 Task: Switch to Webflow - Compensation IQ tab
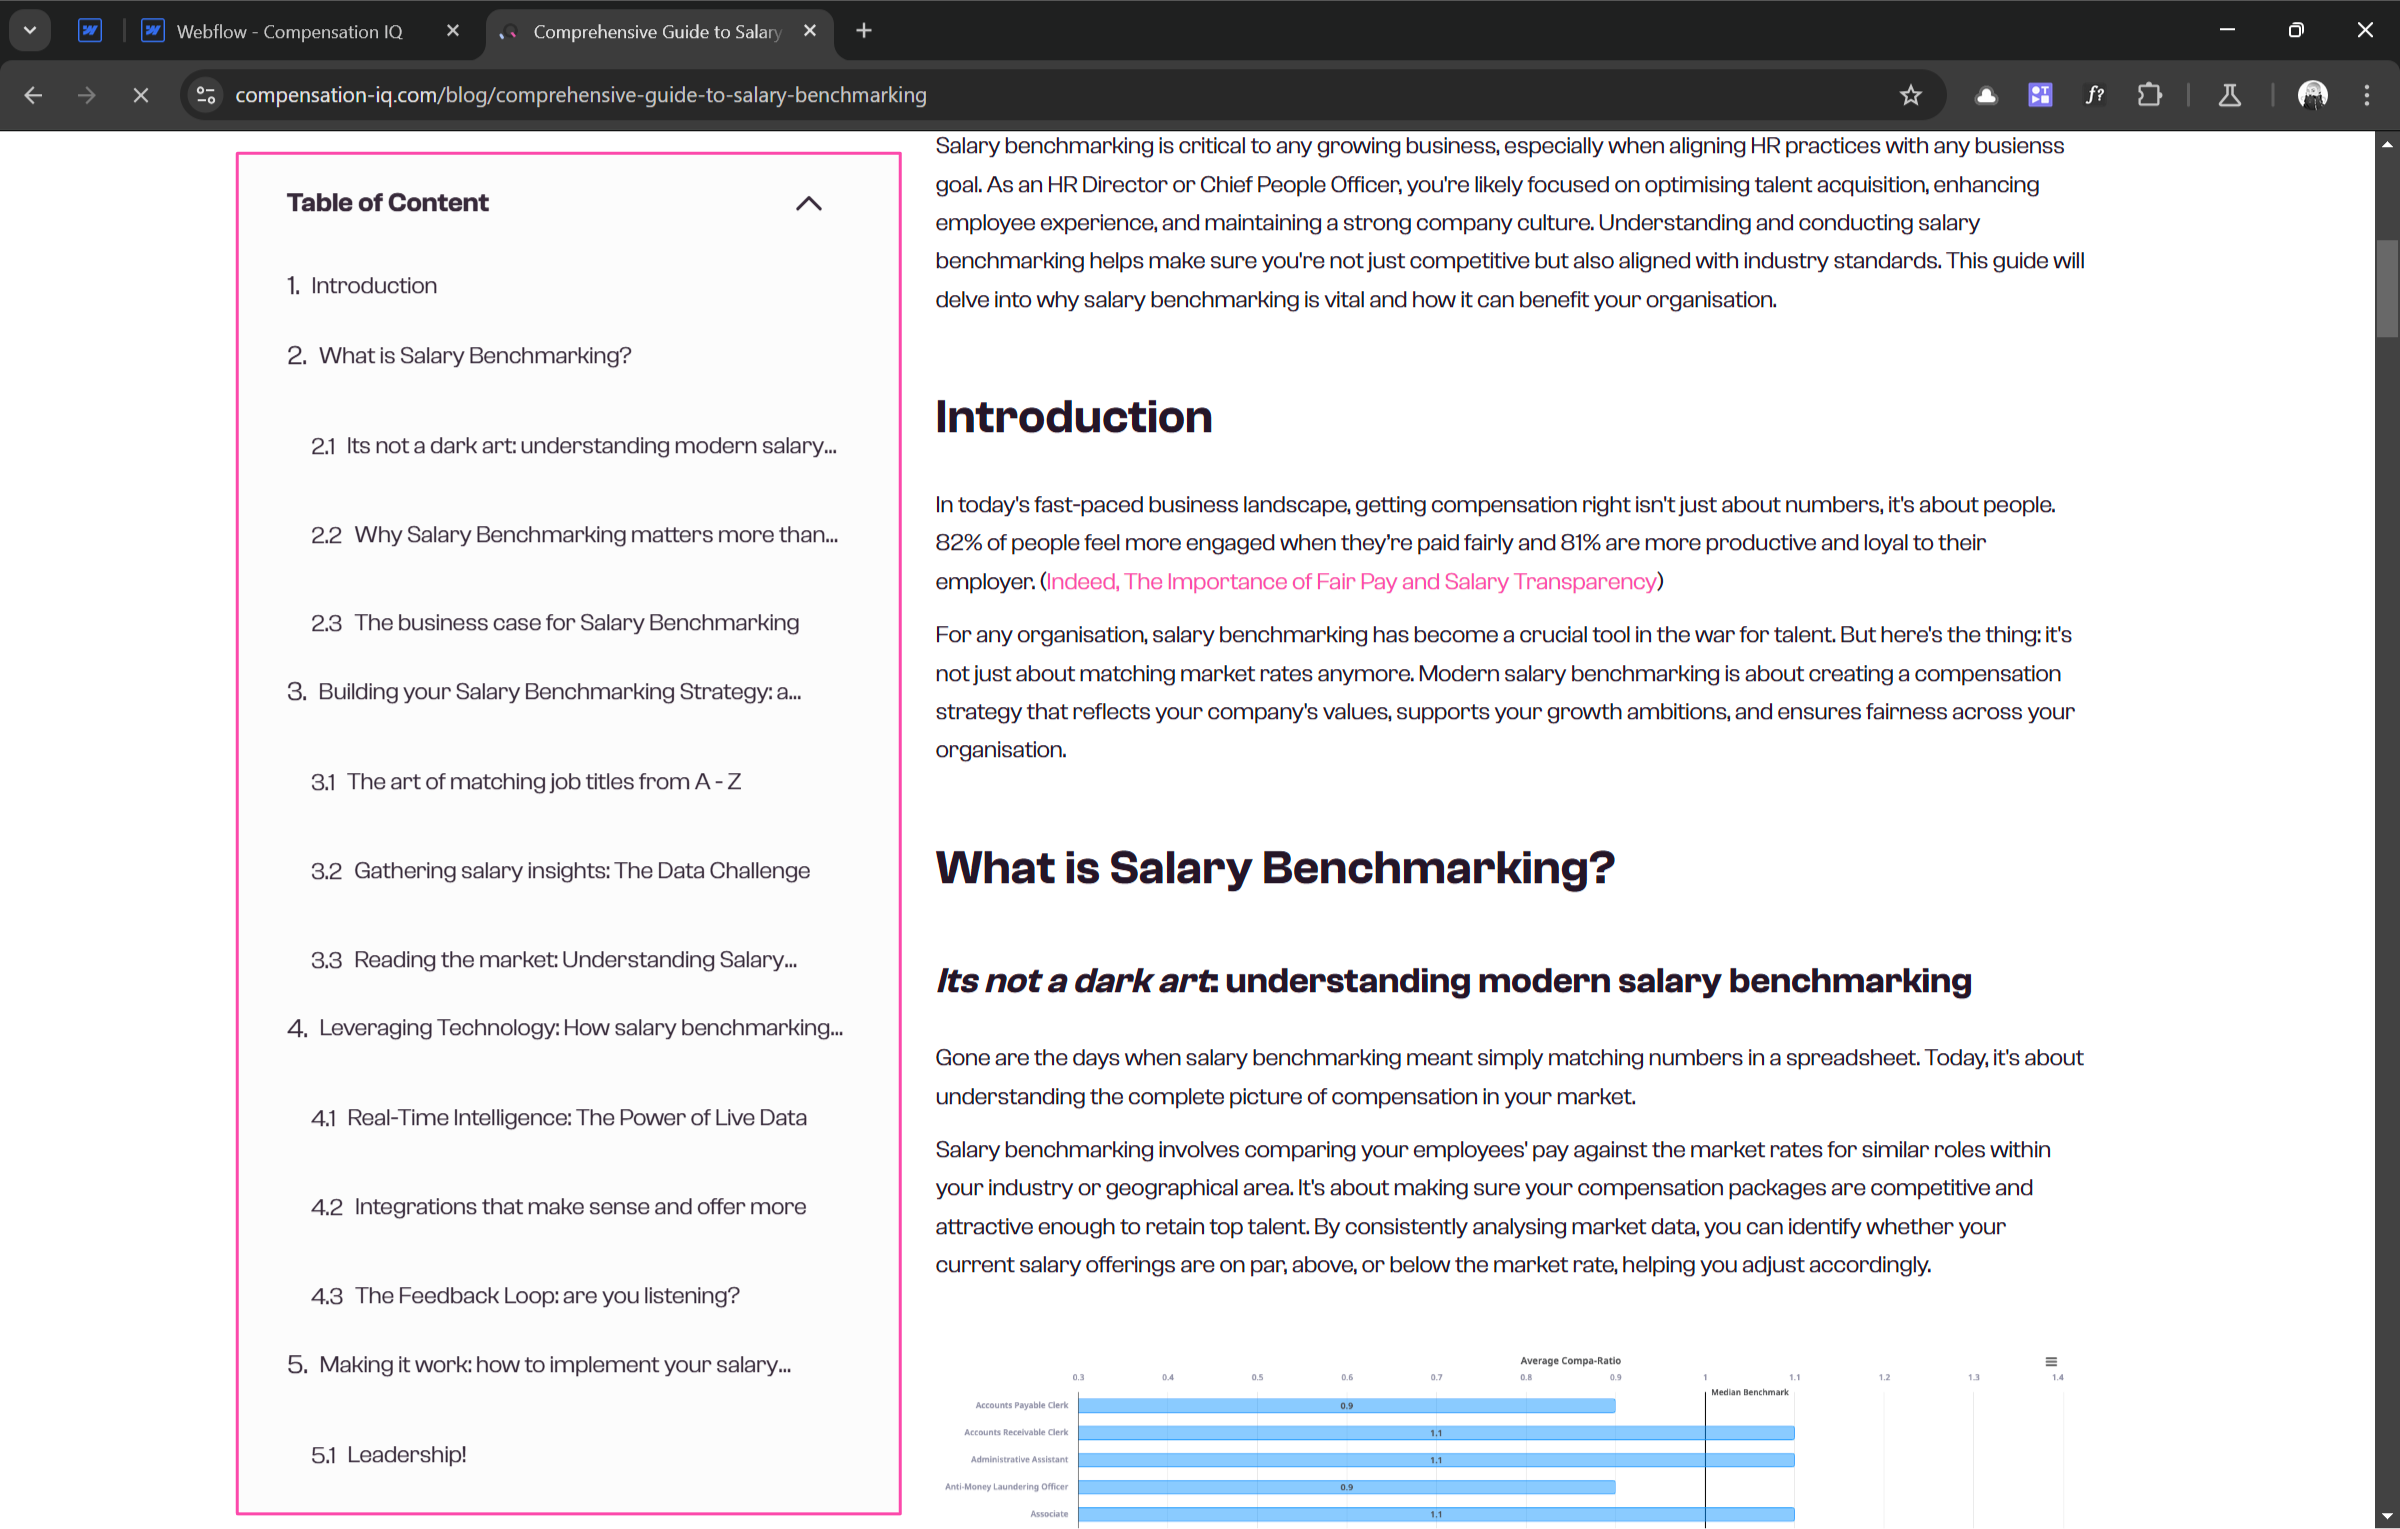click(290, 31)
